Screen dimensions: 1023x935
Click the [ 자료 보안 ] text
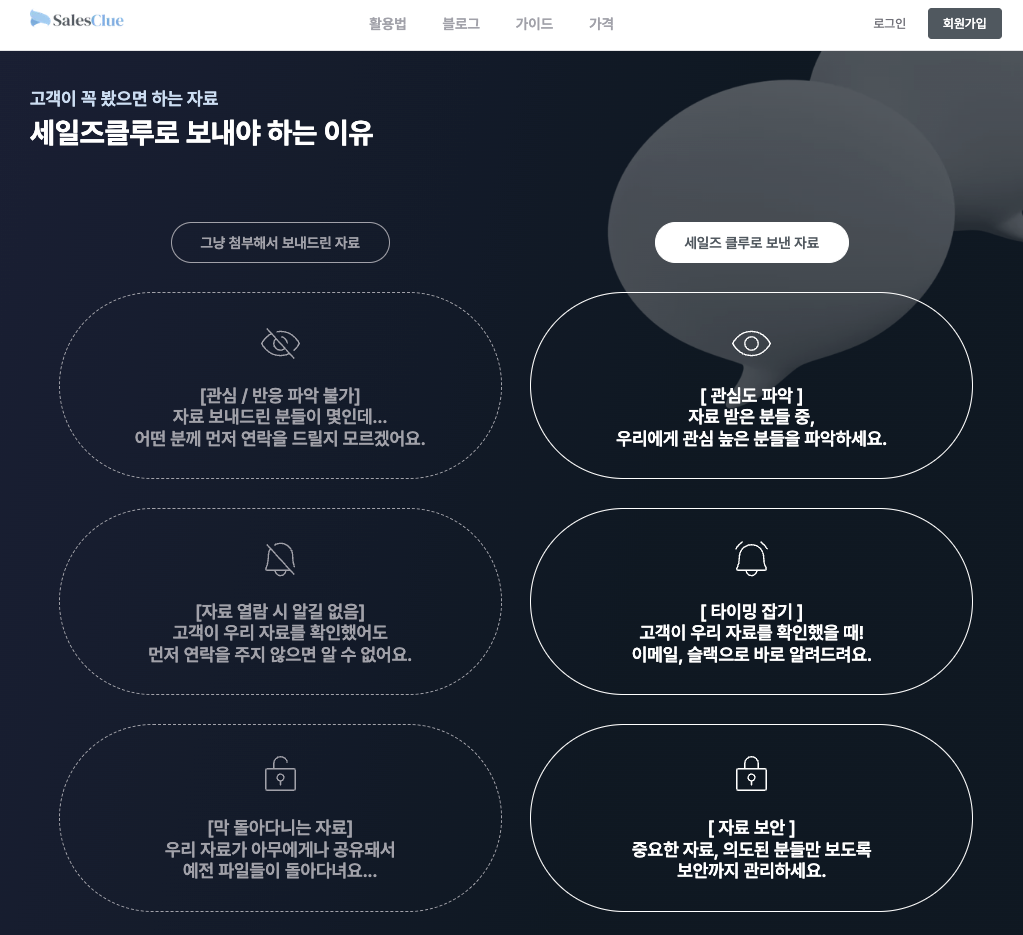tap(752, 827)
